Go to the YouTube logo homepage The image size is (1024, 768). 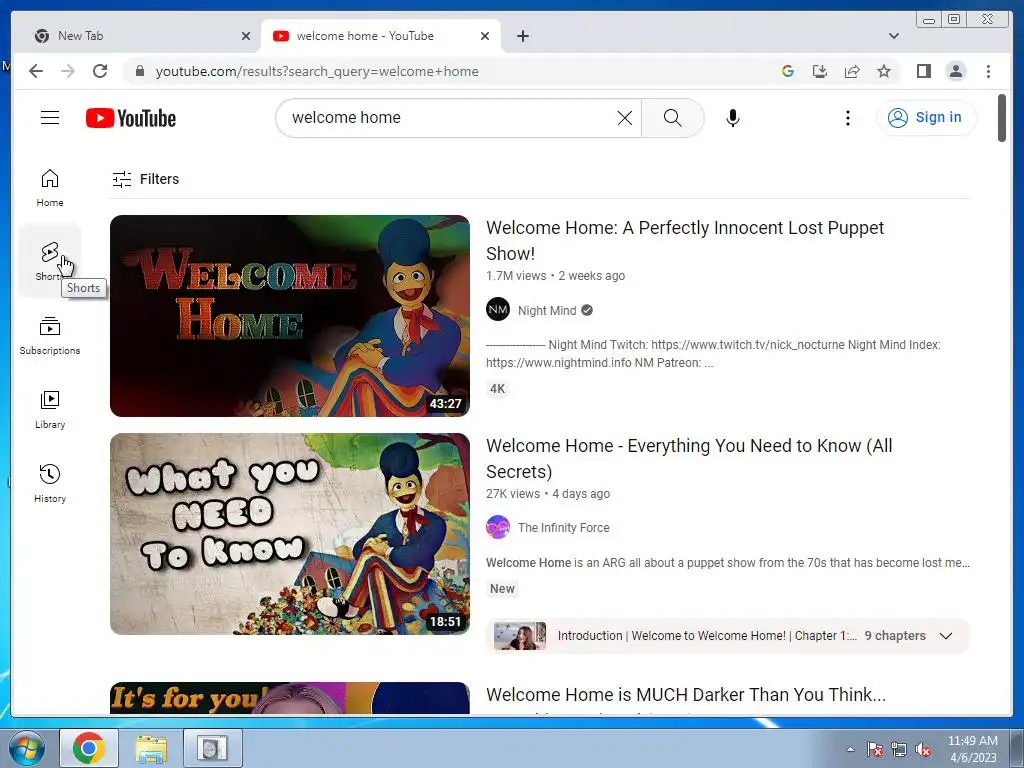131,118
